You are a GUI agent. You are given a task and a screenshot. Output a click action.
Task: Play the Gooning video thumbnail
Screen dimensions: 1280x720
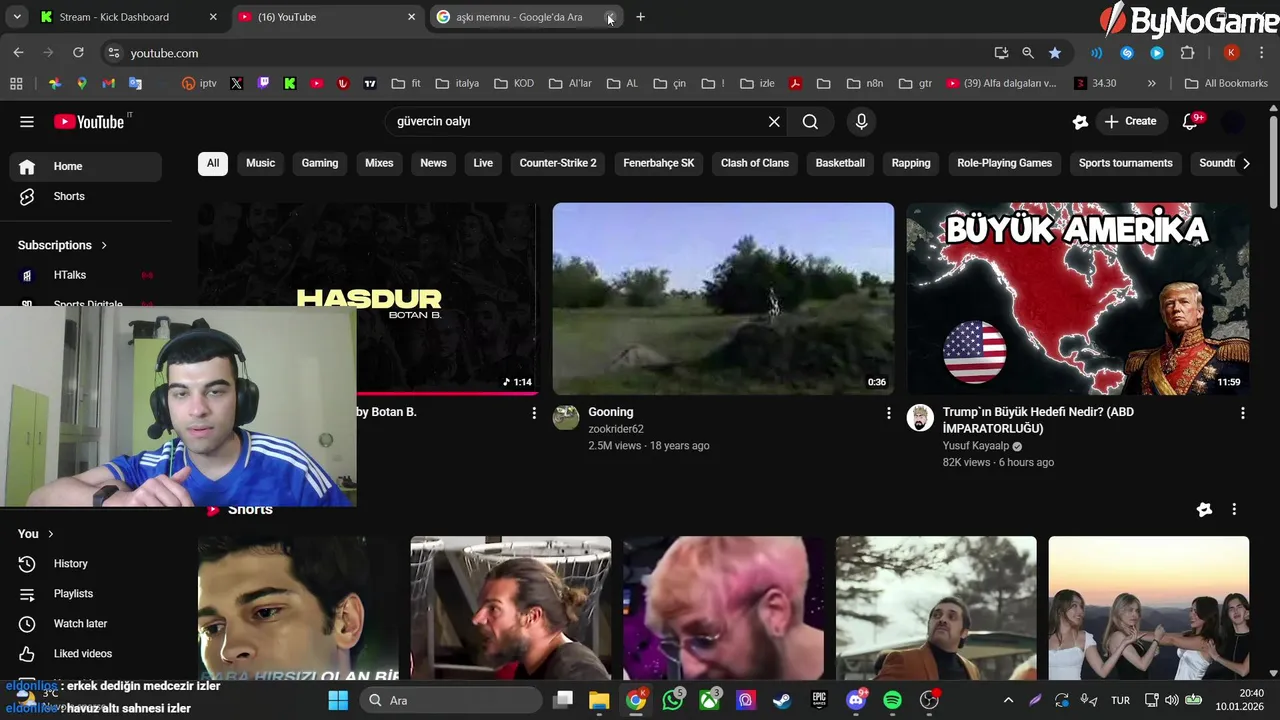[x=723, y=299]
